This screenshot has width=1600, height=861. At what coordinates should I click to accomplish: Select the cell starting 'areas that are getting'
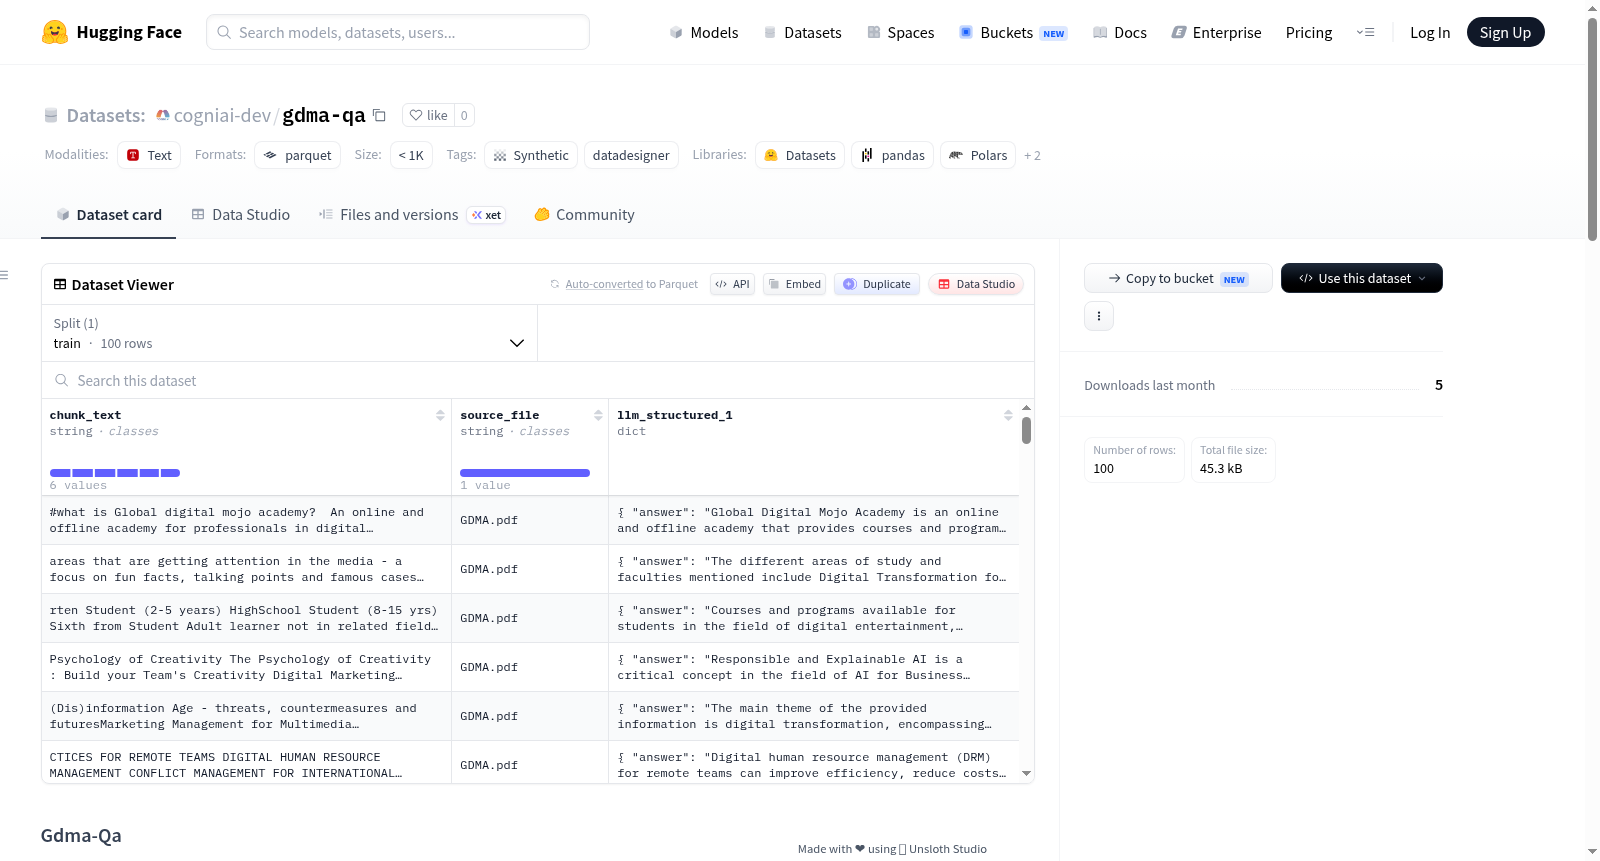point(246,569)
